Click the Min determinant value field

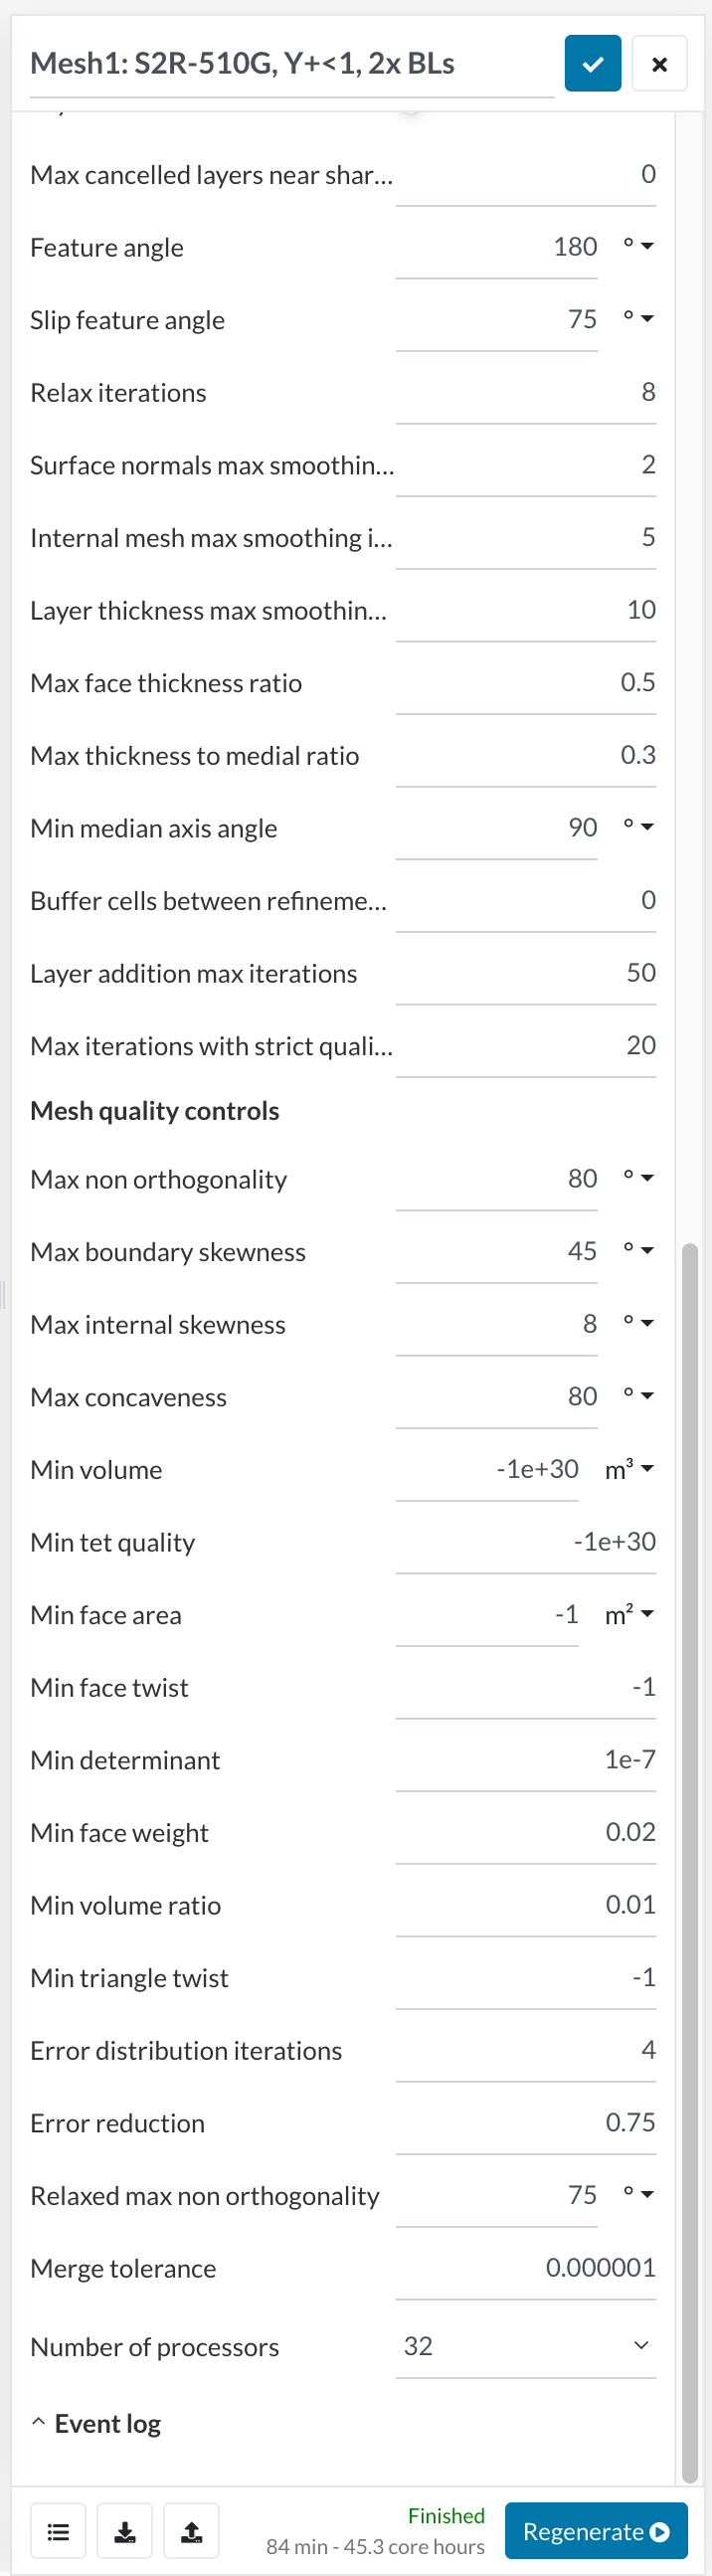point(525,1760)
